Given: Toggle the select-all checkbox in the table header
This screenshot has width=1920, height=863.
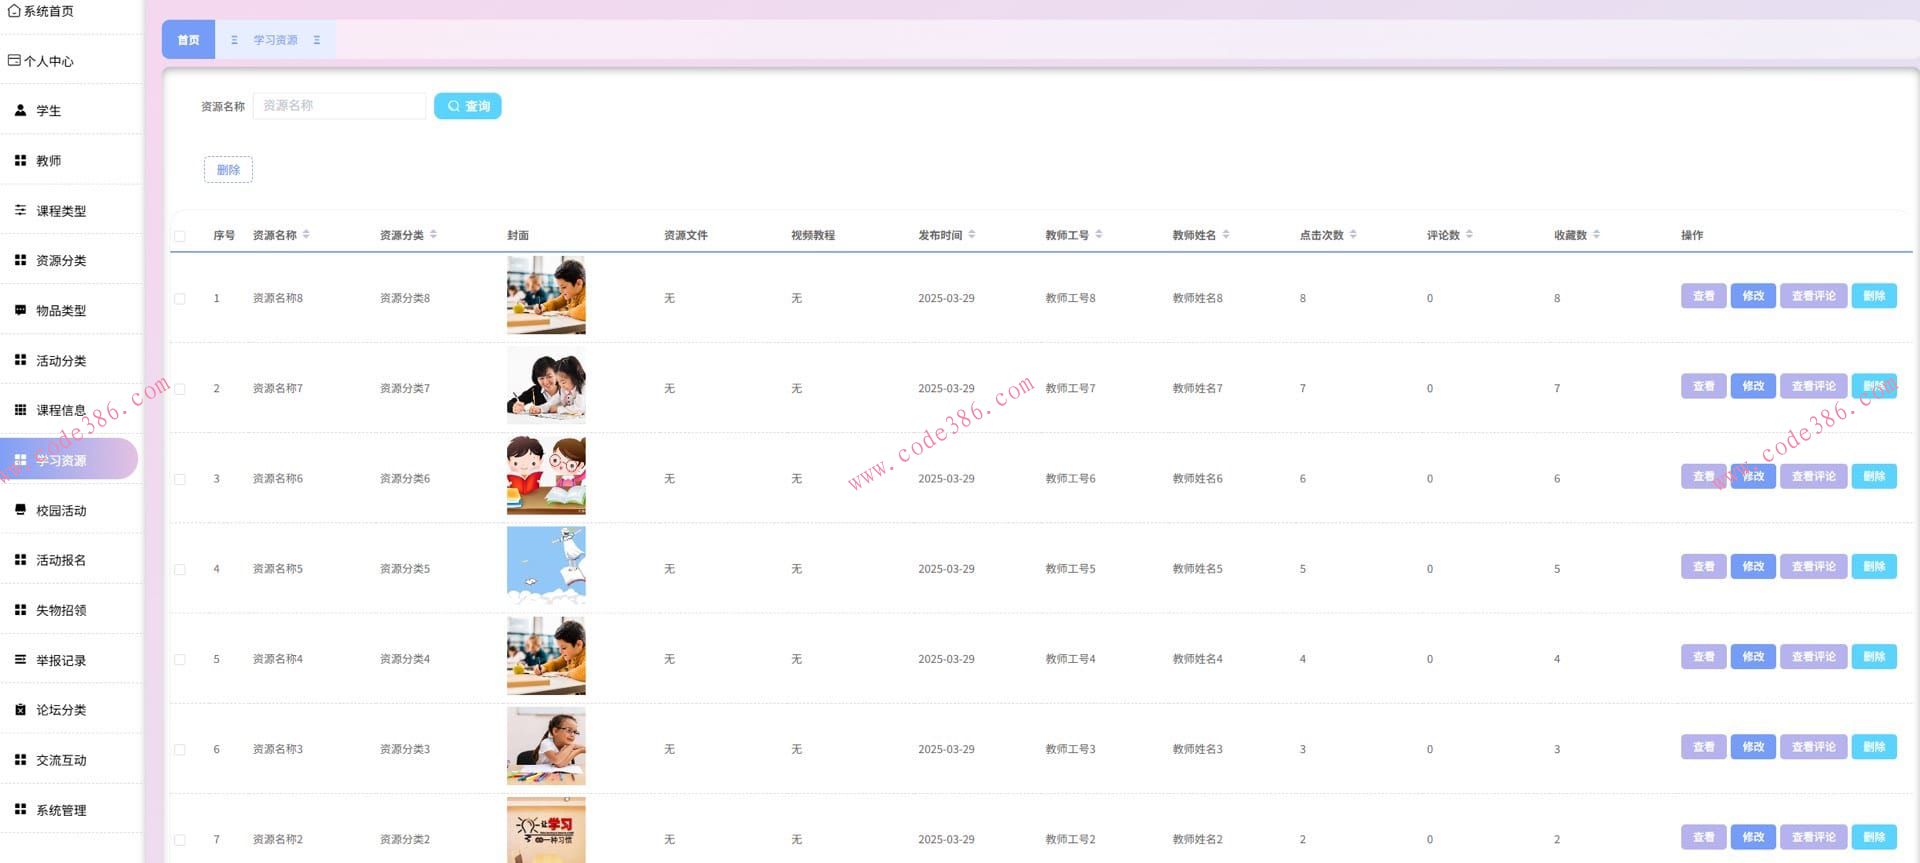Looking at the screenshot, I should 180,236.
